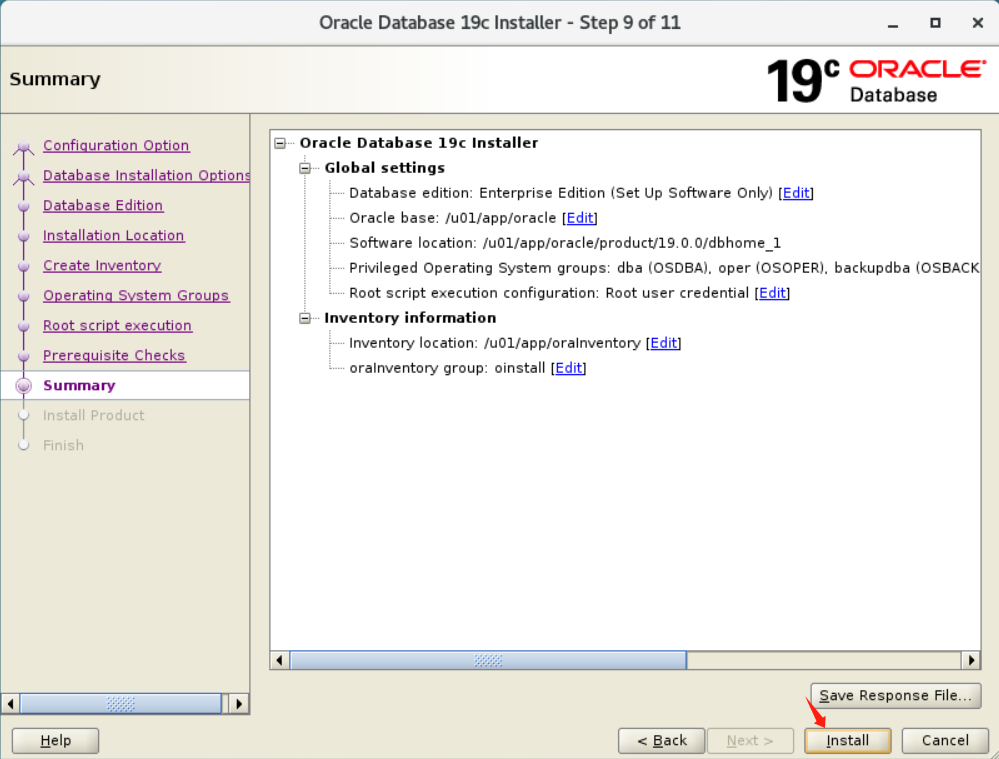Go to Root script execution step
This screenshot has width=999, height=759.
coord(117,325)
